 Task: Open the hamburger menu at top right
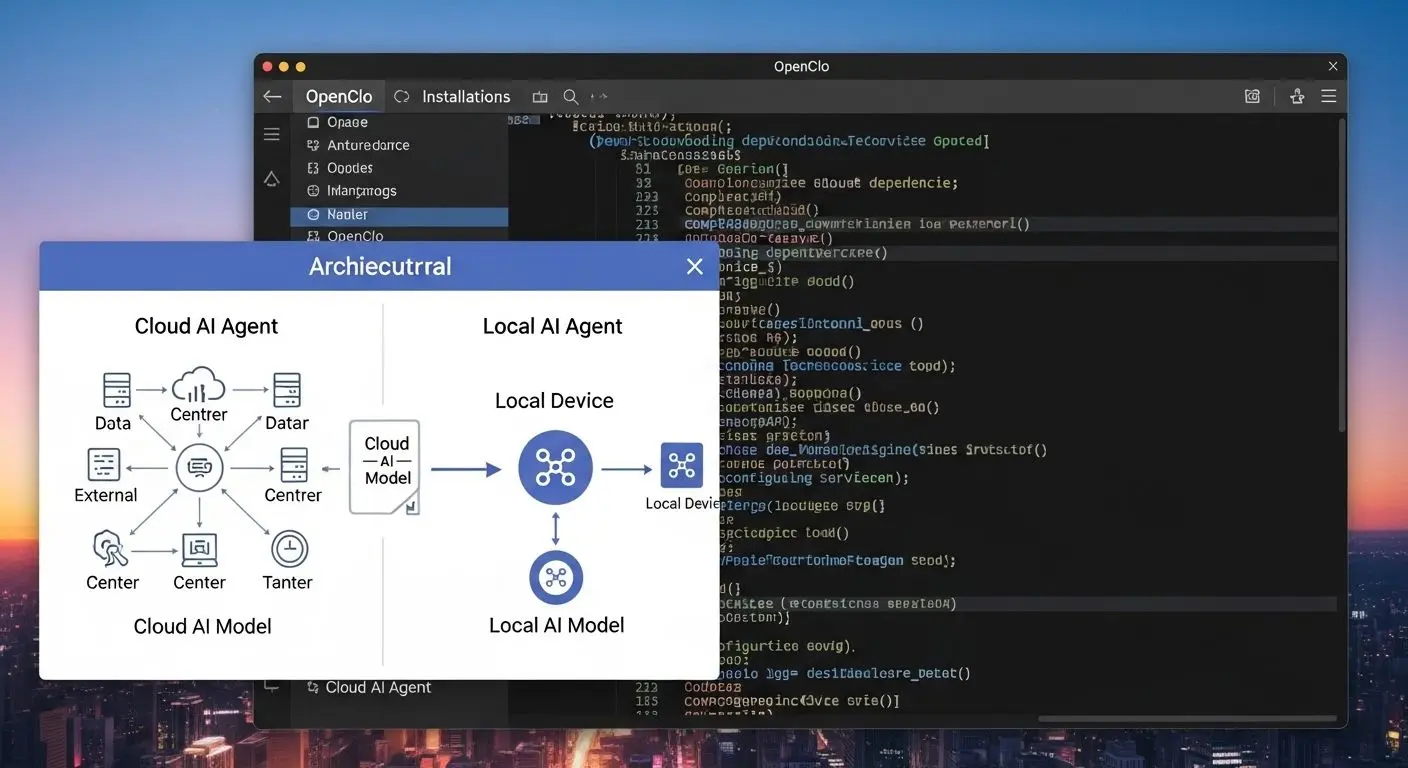(x=1329, y=97)
